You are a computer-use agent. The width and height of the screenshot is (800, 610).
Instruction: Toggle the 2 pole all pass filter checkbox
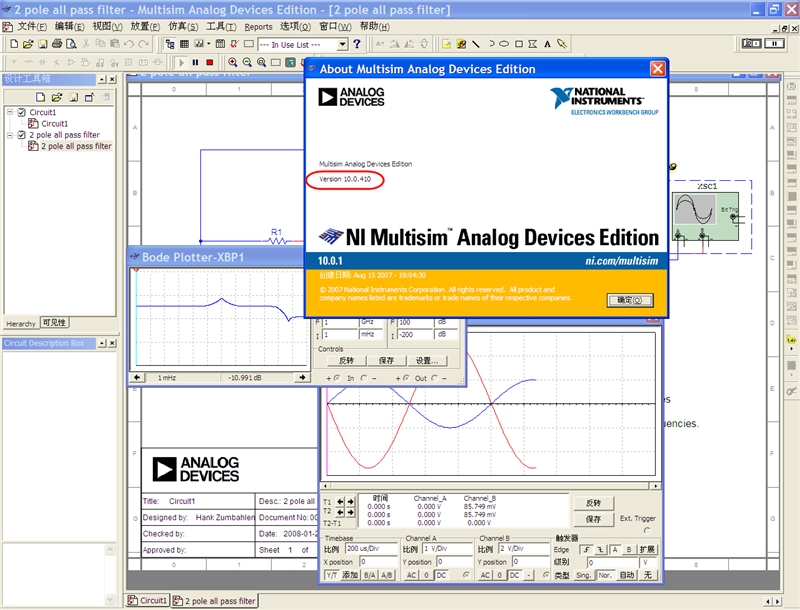coord(21,135)
